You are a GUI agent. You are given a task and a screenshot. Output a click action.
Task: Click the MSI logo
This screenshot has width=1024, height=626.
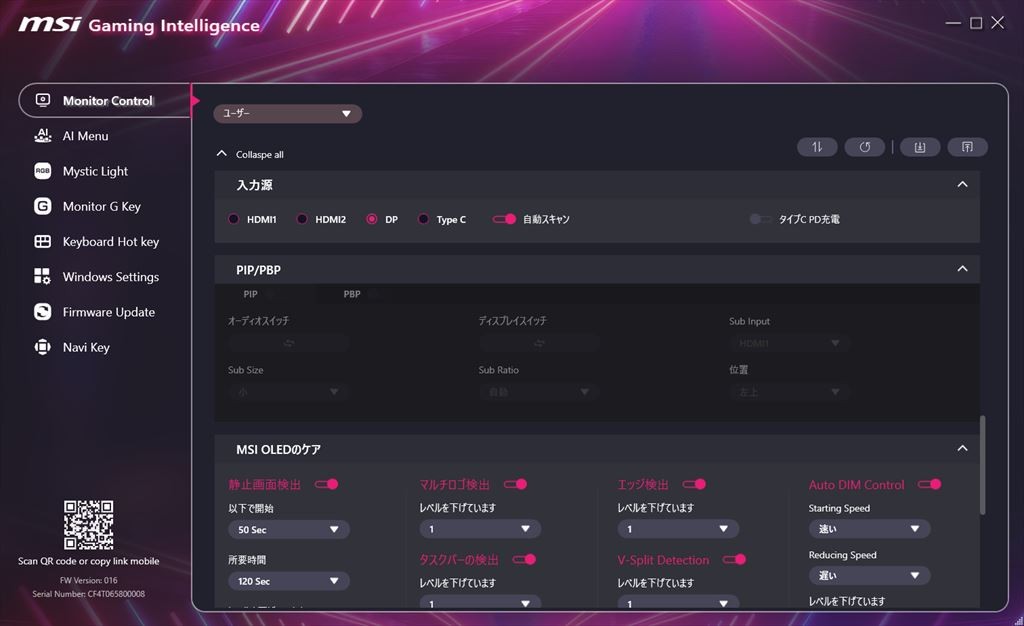coord(50,24)
